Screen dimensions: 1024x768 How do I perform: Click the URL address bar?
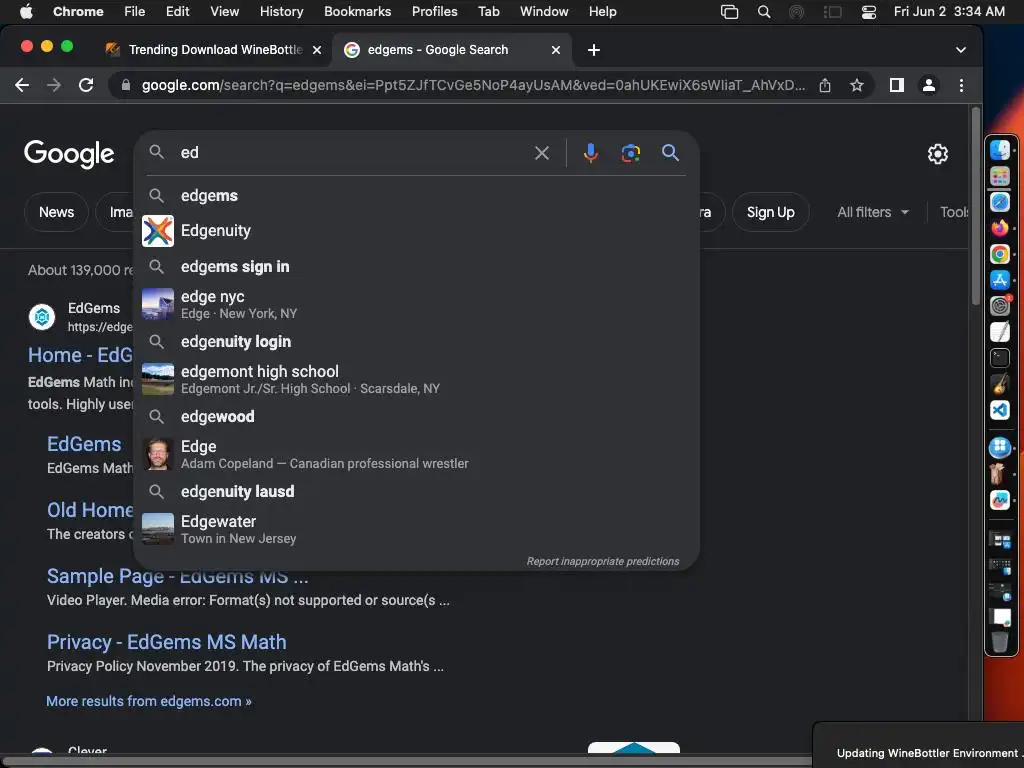click(473, 85)
